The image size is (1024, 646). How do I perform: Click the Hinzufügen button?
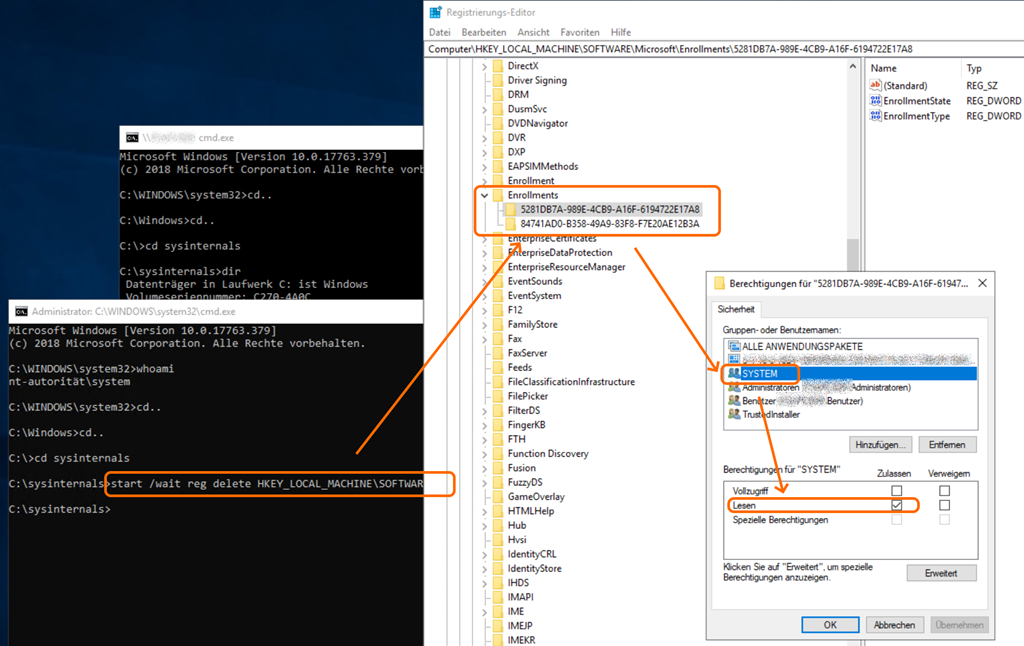click(880, 444)
